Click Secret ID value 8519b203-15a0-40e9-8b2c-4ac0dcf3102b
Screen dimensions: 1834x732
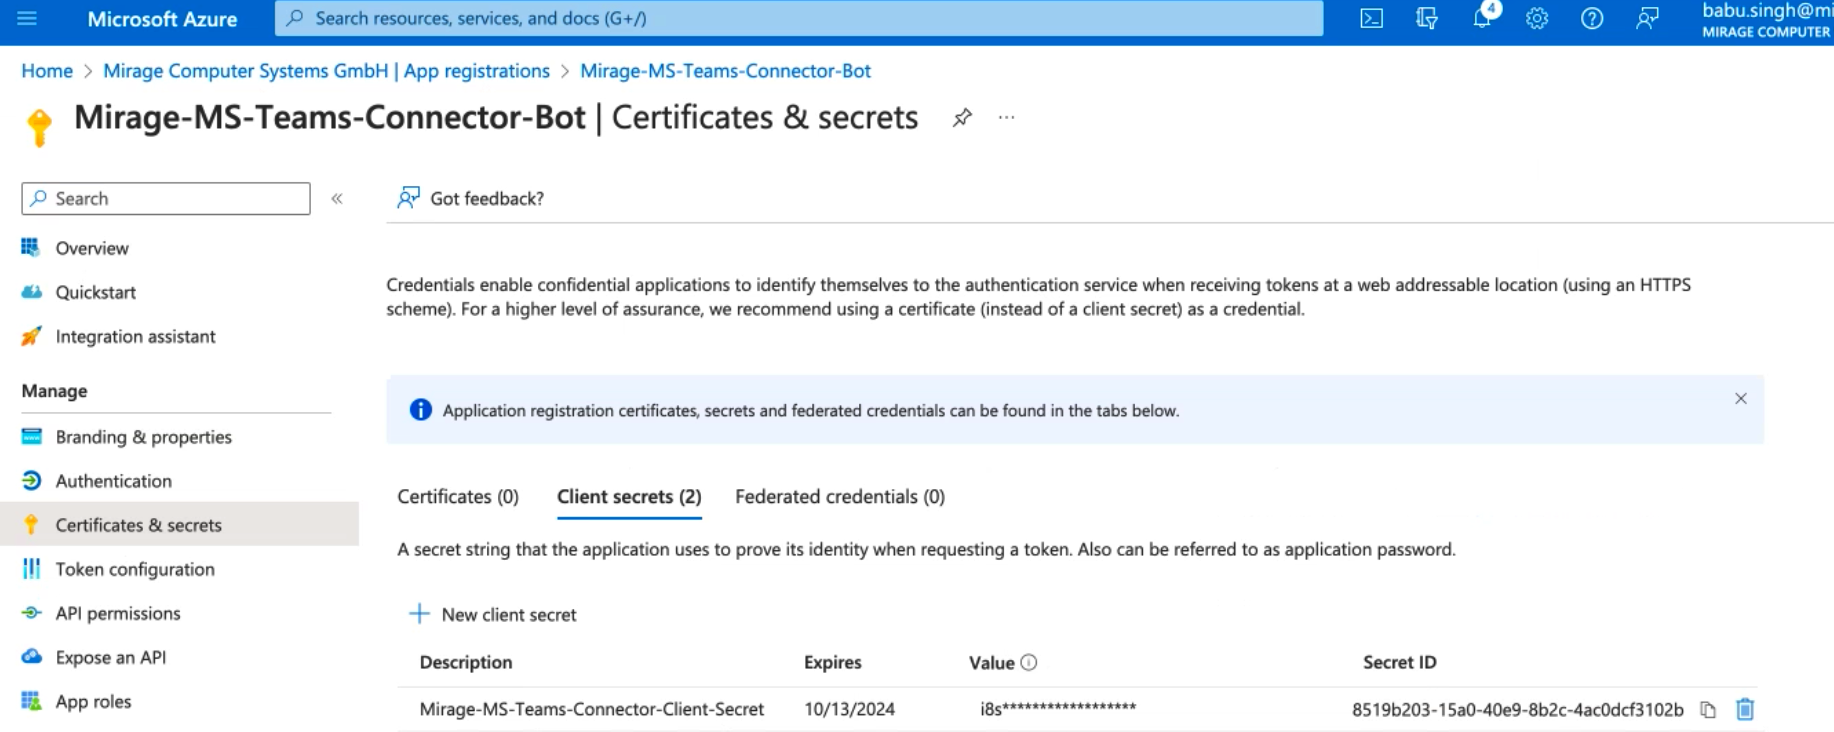[x=1518, y=710]
